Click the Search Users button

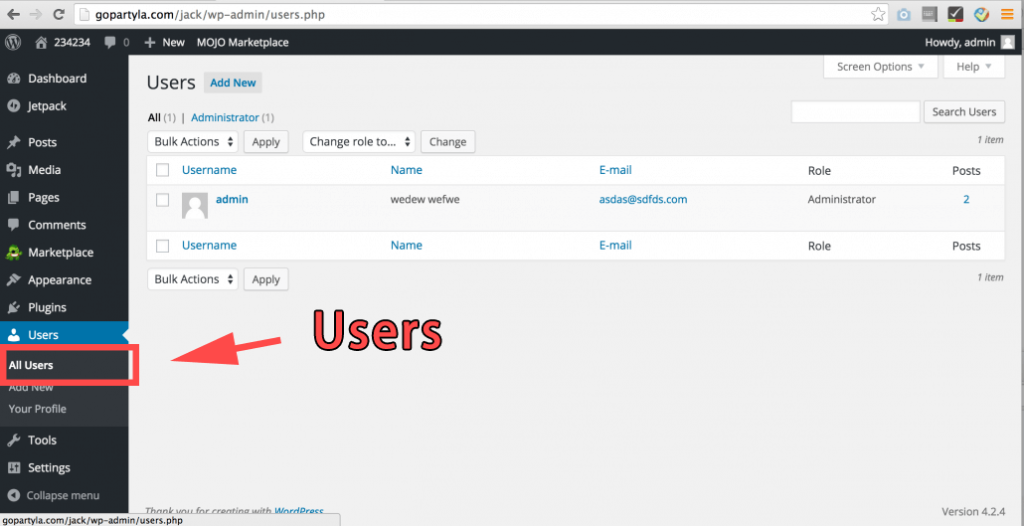click(964, 112)
